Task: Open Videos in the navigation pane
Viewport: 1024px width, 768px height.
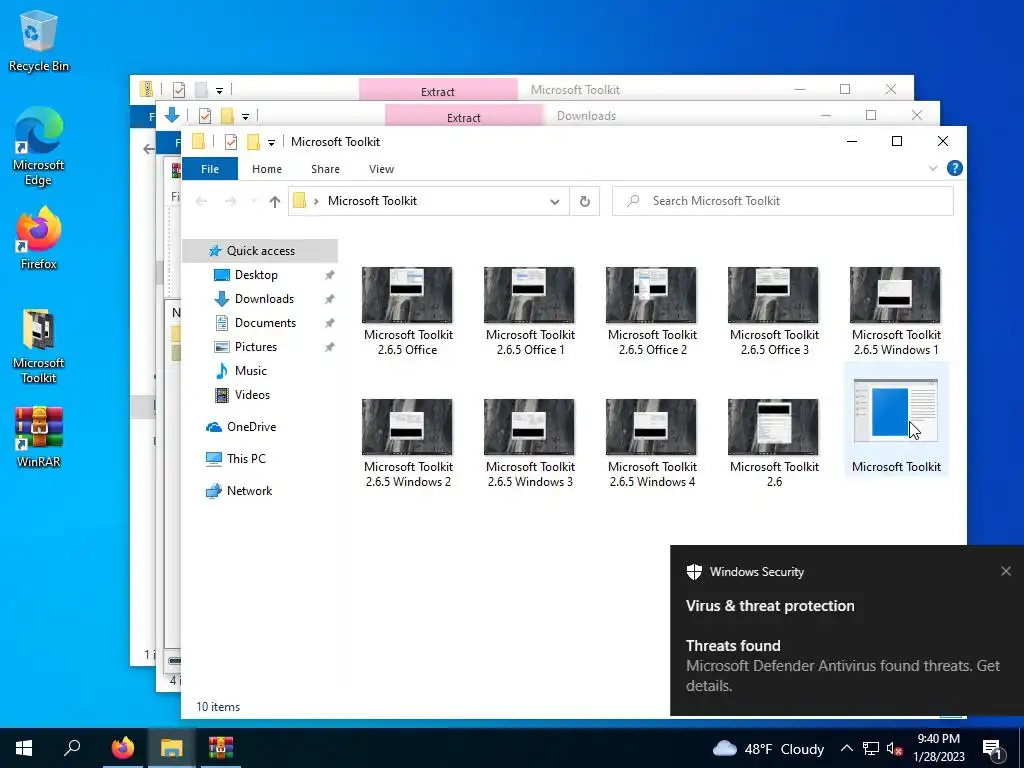Action: 252,395
